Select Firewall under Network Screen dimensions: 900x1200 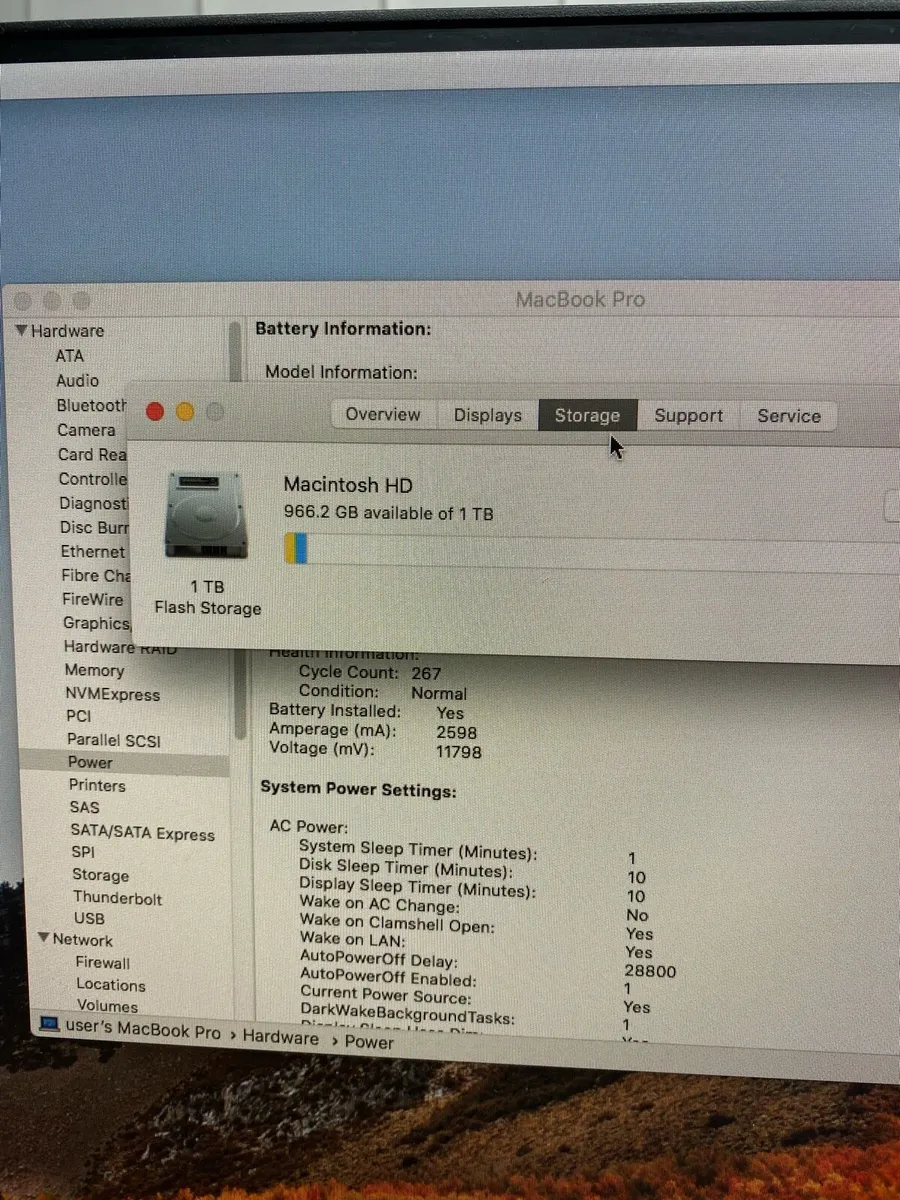coord(103,963)
